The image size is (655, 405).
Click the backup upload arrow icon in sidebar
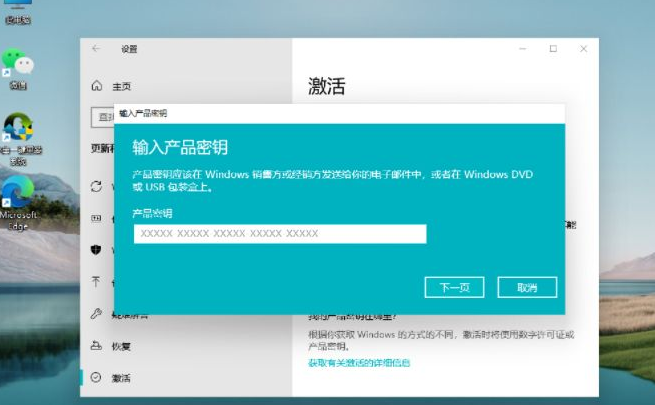coord(97,282)
